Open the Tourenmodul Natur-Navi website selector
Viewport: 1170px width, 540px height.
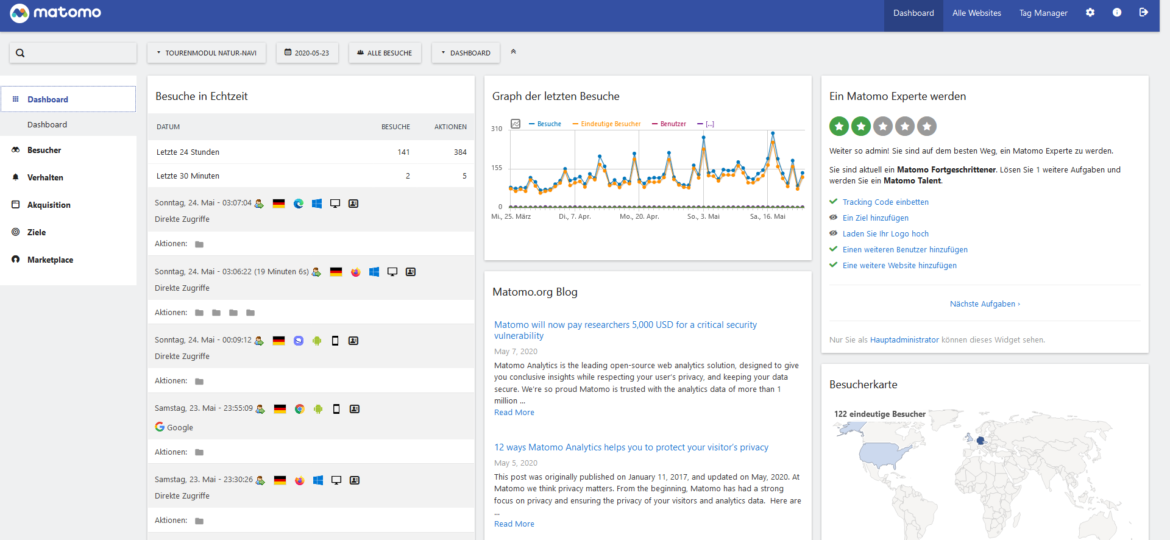207,53
